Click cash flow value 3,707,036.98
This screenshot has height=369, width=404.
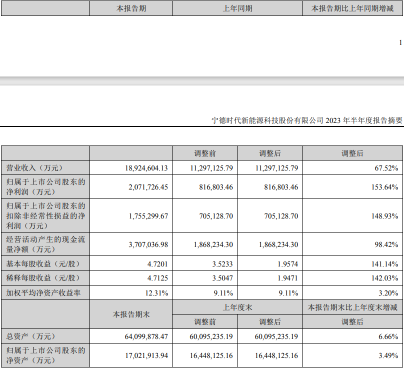148,244
